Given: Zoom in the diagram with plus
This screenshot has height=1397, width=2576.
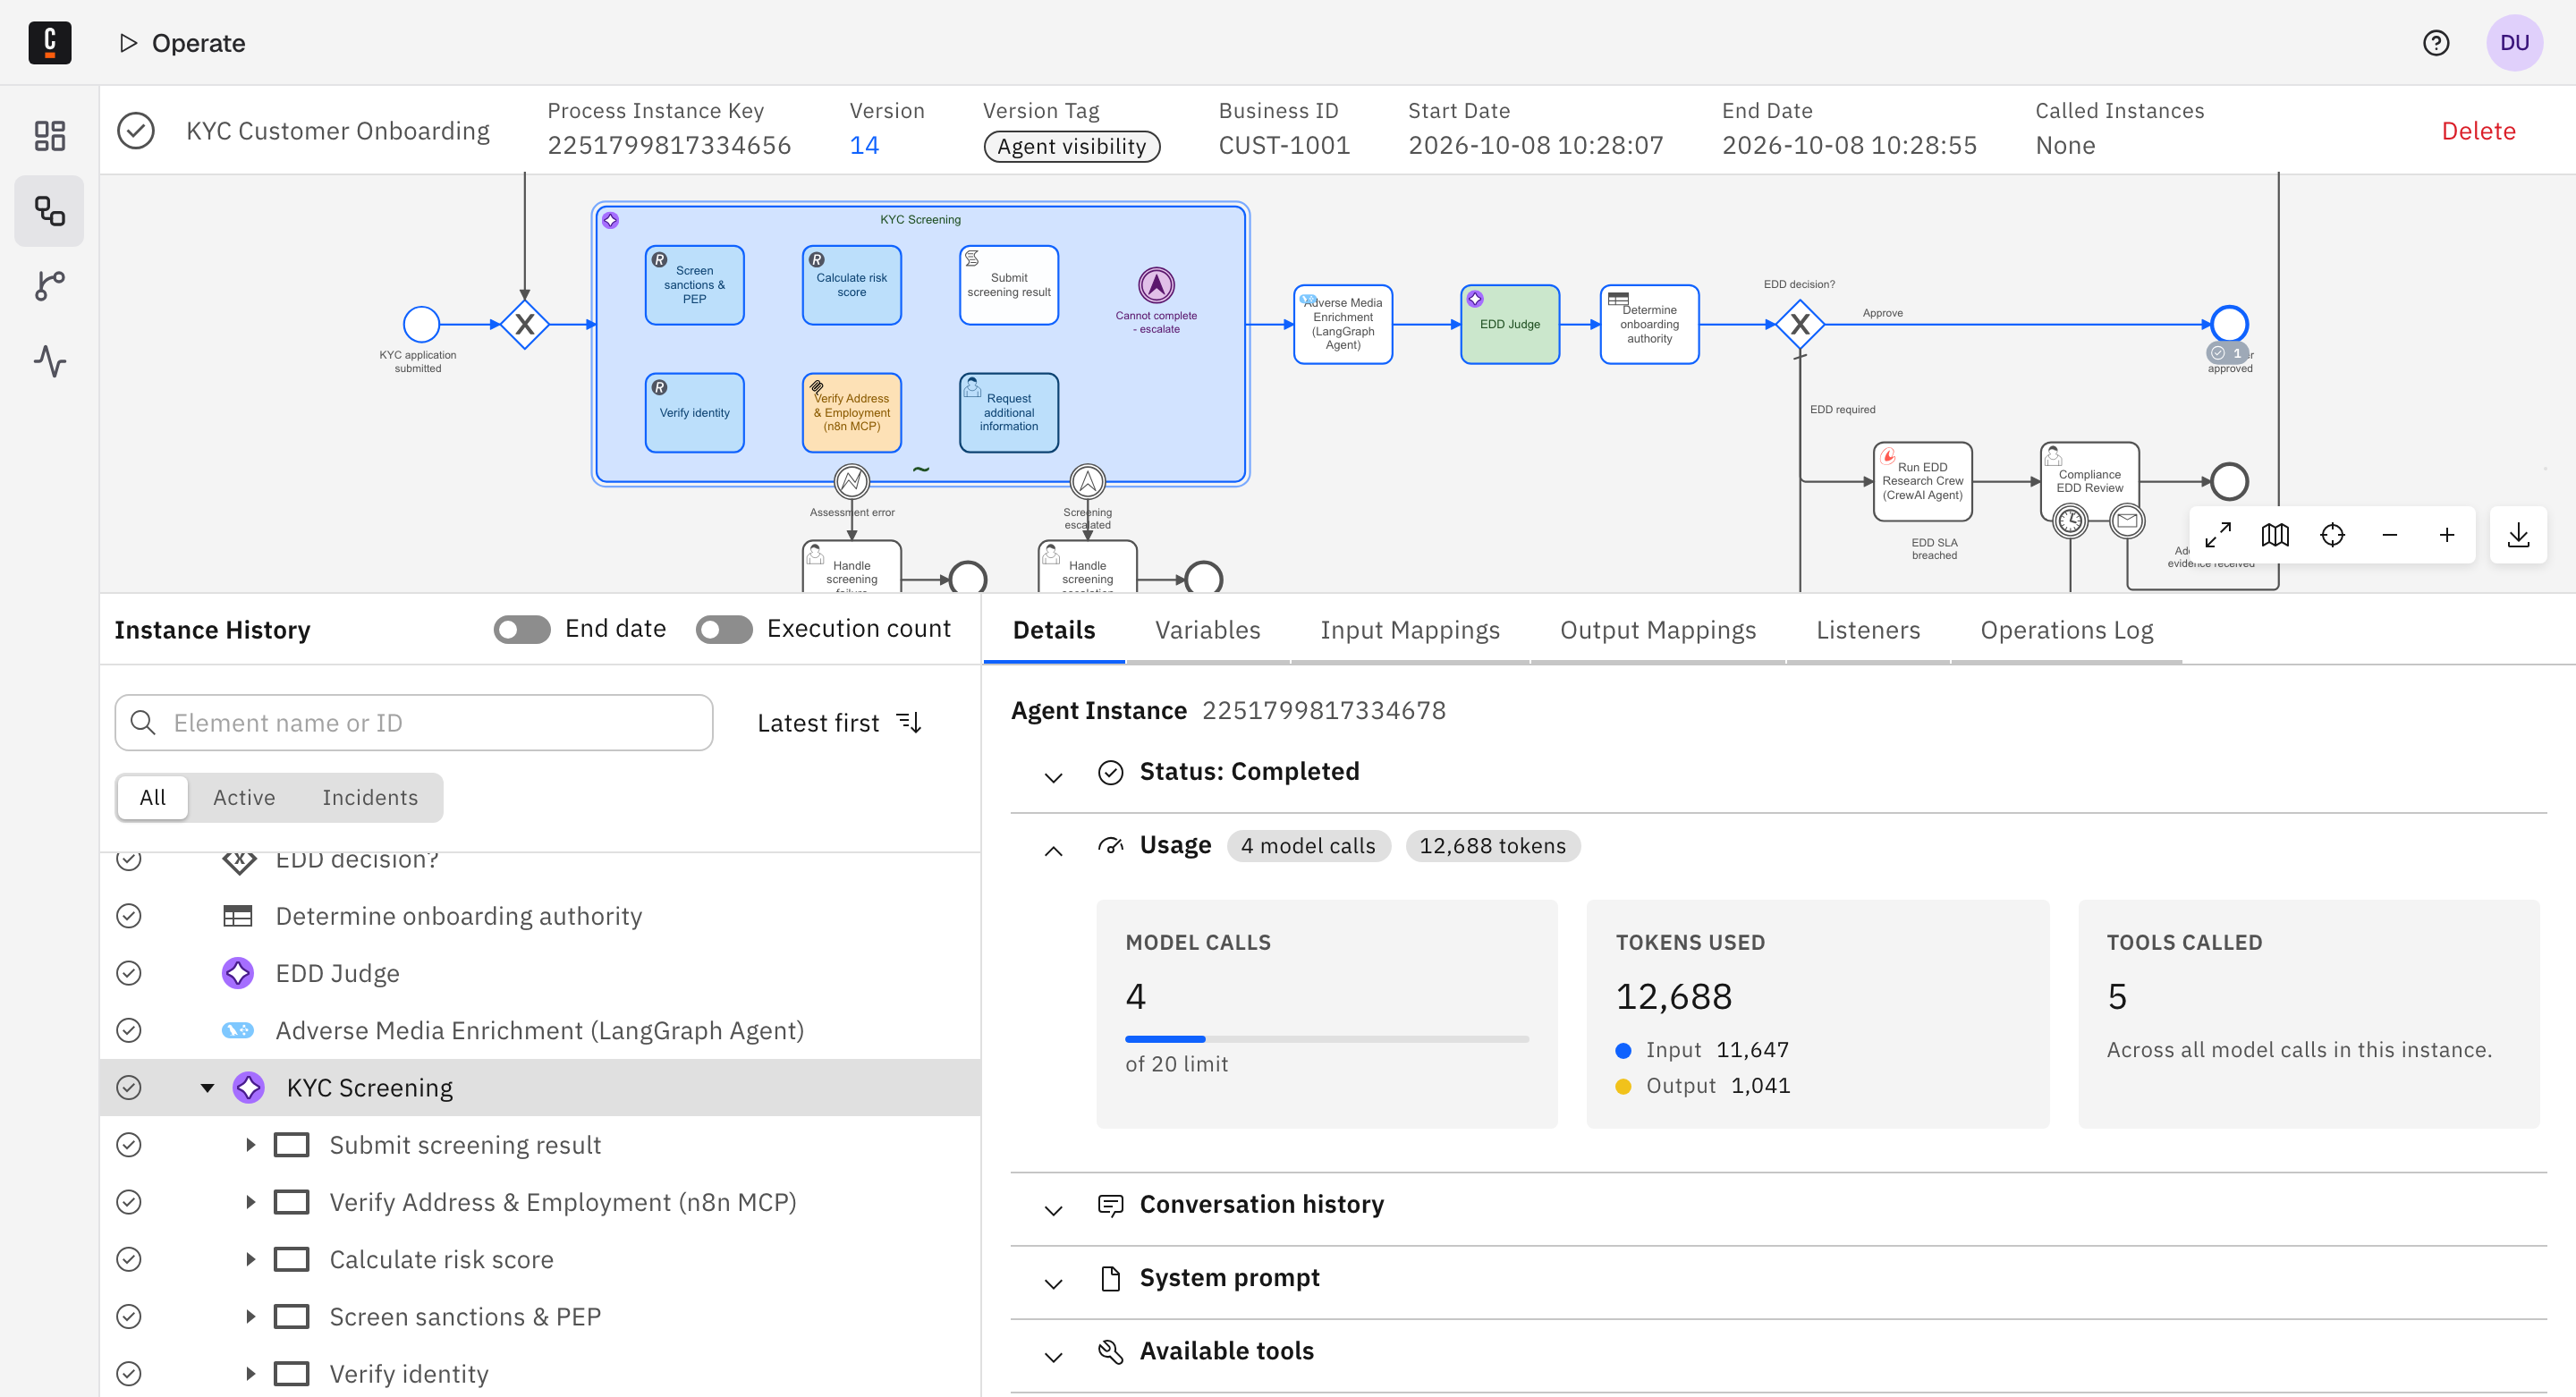Looking at the screenshot, I should click(x=2446, y=535).
